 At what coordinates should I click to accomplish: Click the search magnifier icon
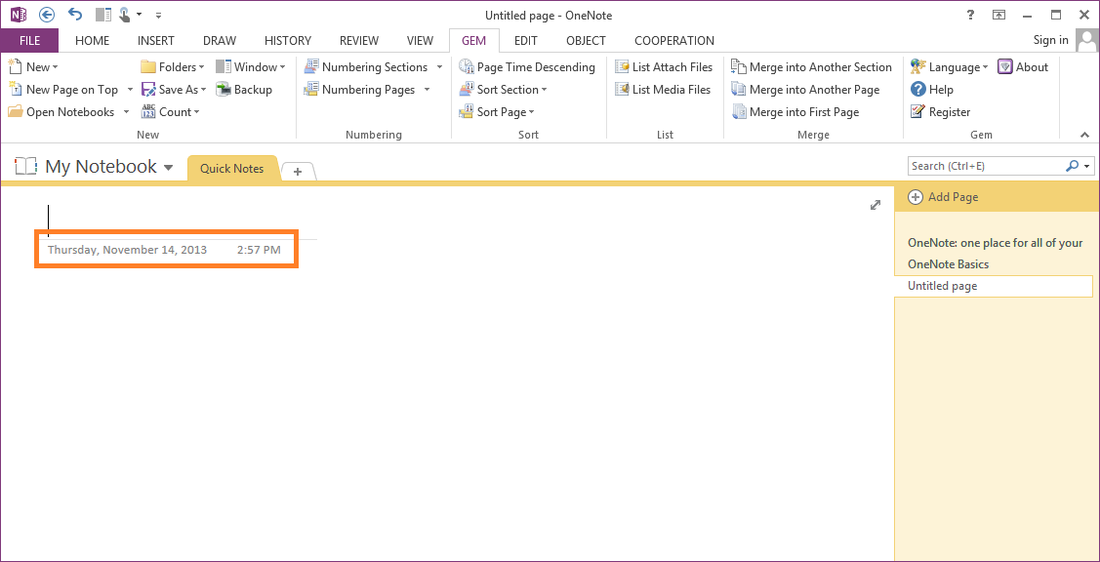(x=1071, y=166)
